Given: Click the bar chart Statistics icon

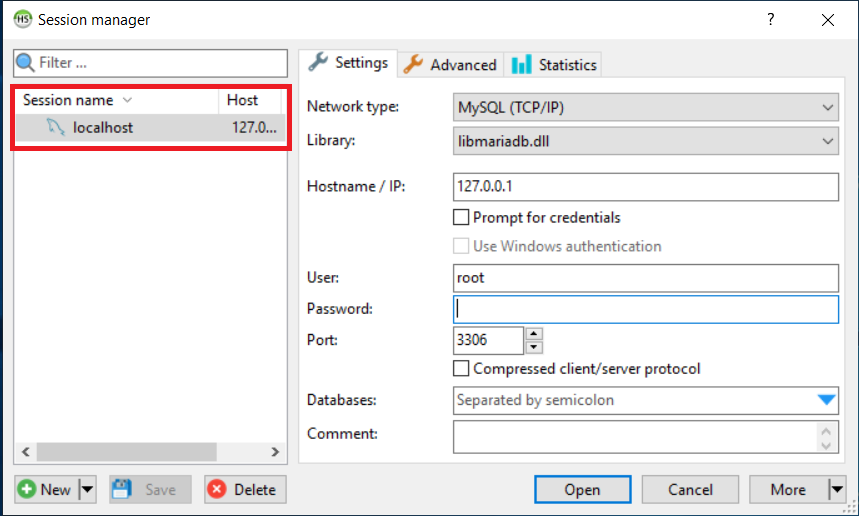Looking at the screenshot, I should click(521, 65).
